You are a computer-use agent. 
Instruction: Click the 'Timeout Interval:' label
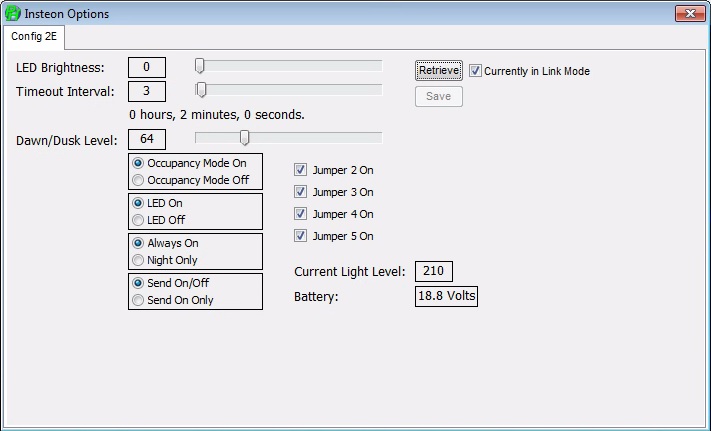pos(65,92)
